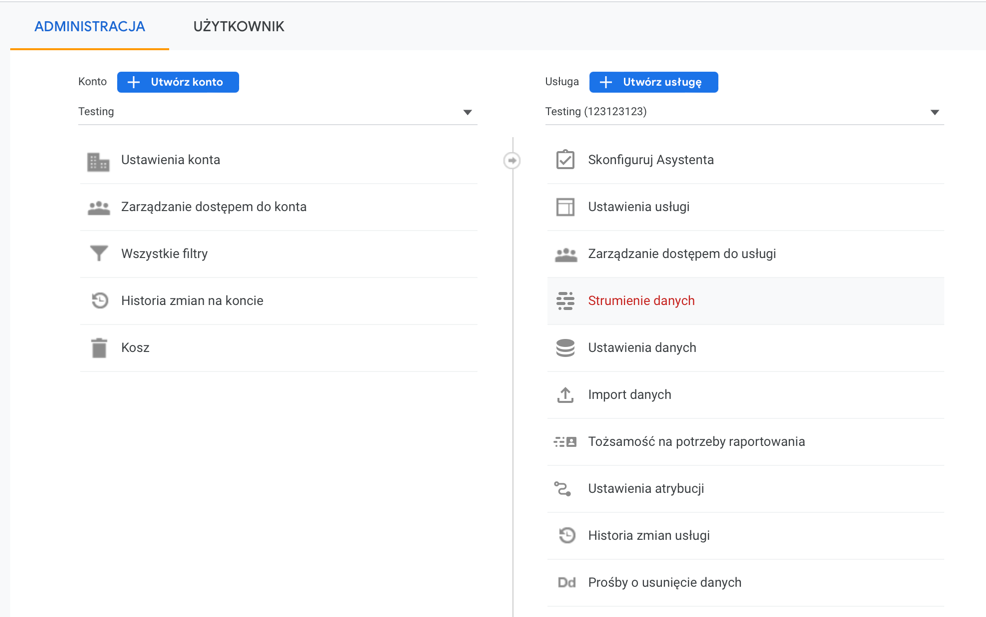
Task: Open Zarządzanie dostępem do konta
Action: [x=279, y=207]
